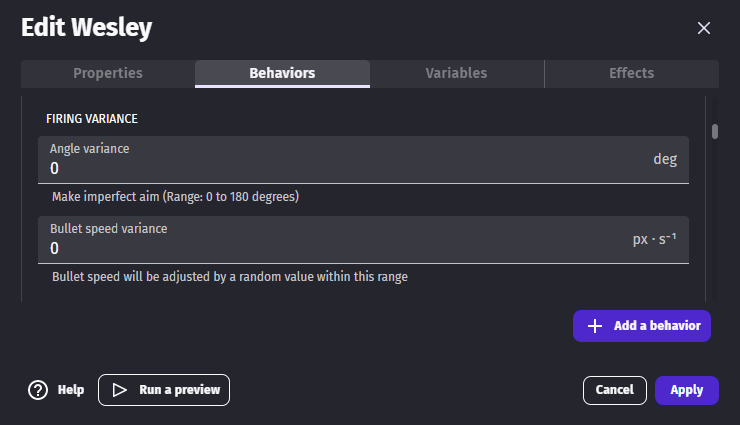Close the Edit Wesley dialog
The height and width of the screenshot is (425, 740).
coord(704,28)
